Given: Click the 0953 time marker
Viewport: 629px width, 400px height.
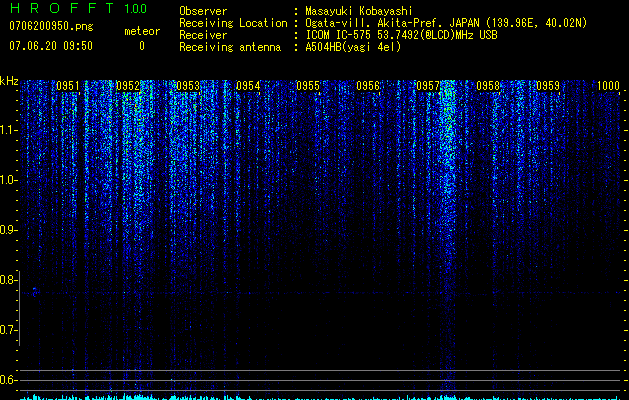Looking at the screenshot, I should (x=188, y=86).
